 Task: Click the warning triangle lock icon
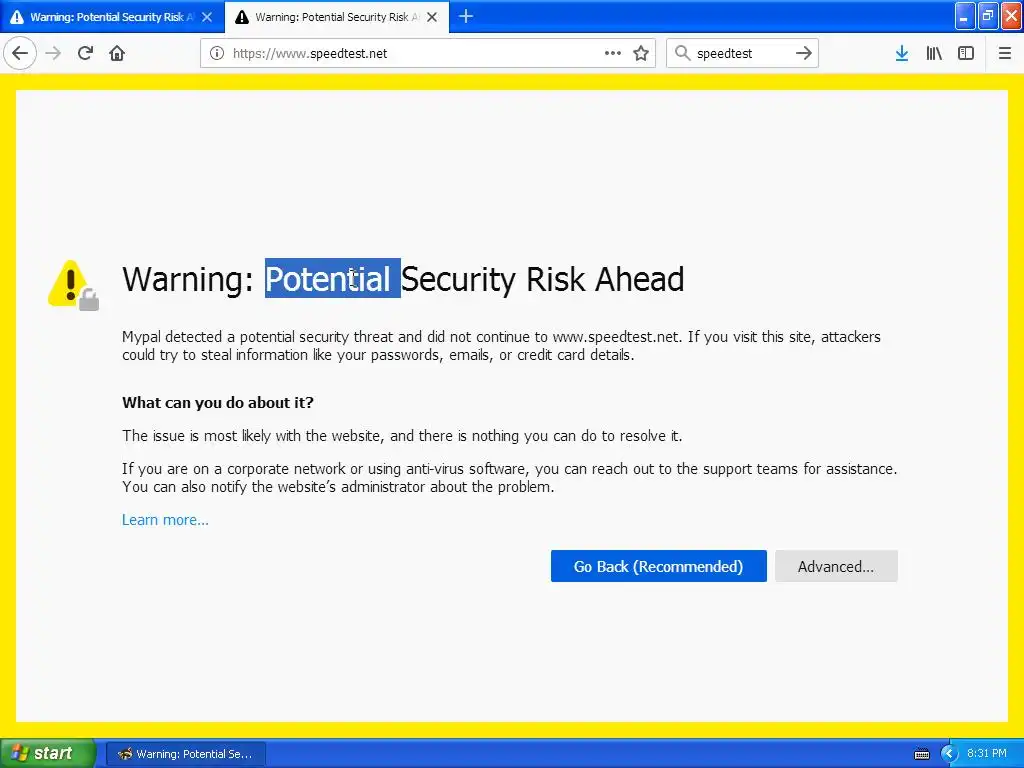(73, 285)
